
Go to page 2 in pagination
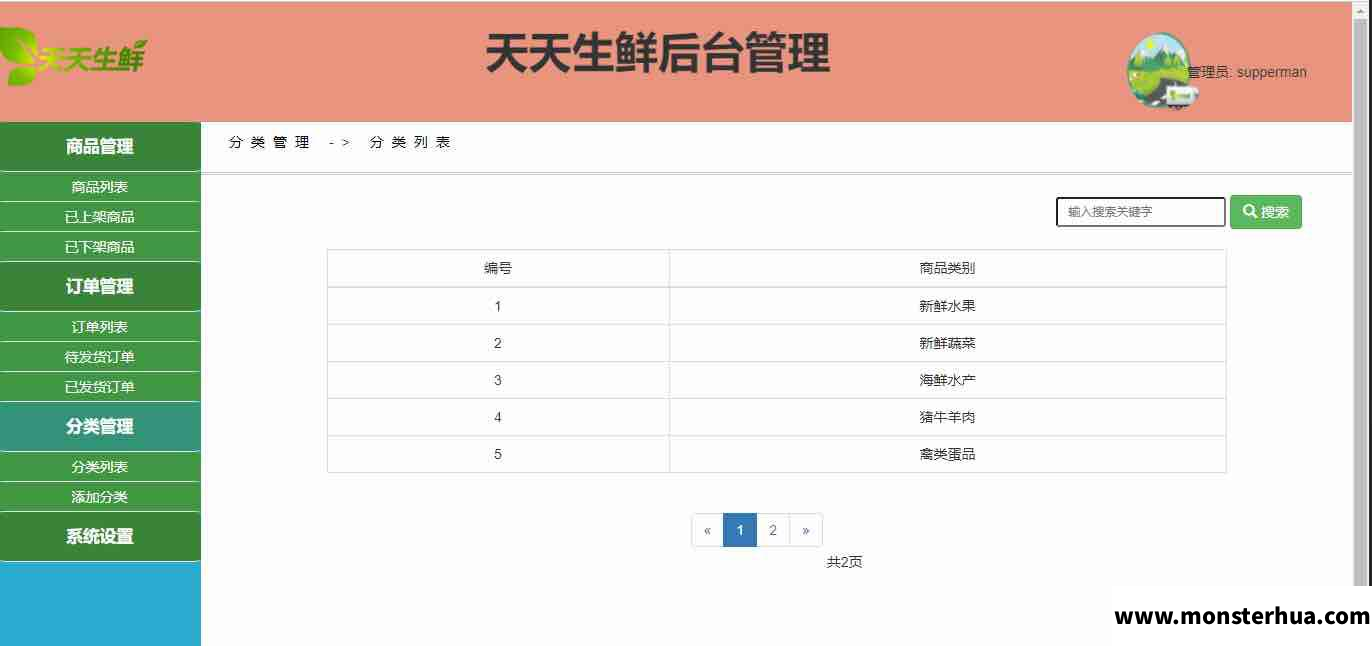coord(773,530)
